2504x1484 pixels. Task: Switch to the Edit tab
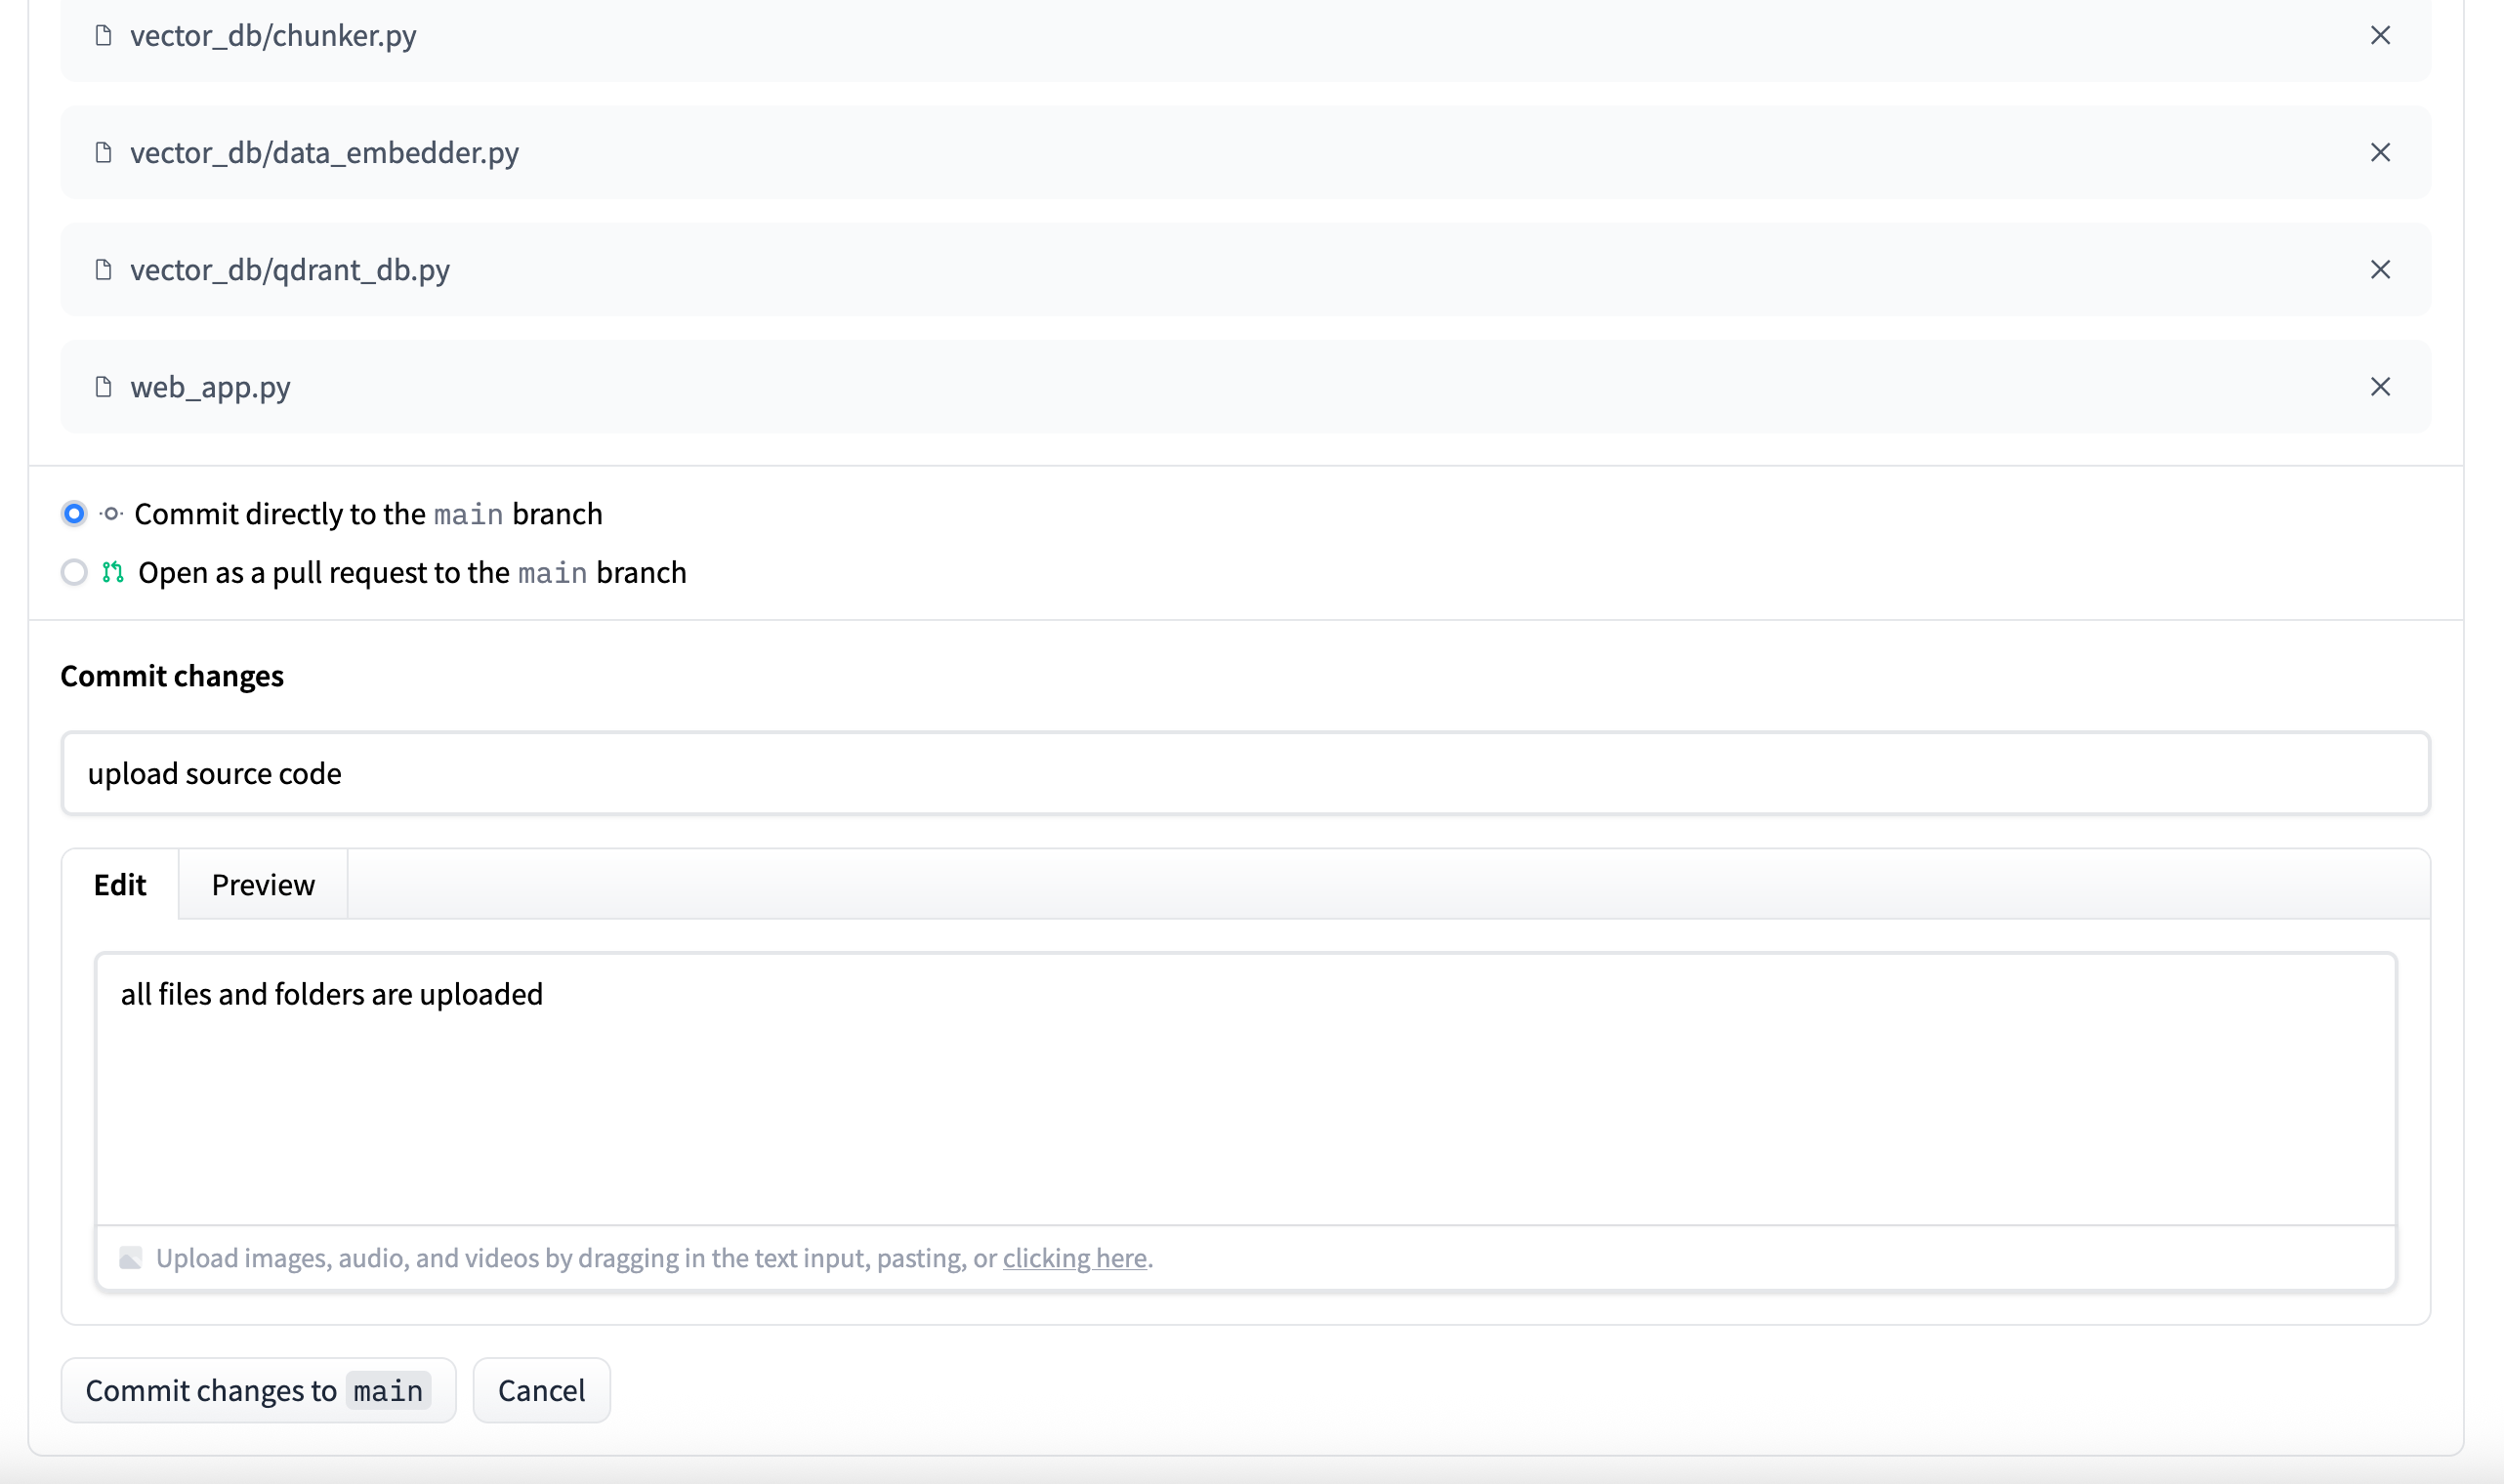click(120, 884)
